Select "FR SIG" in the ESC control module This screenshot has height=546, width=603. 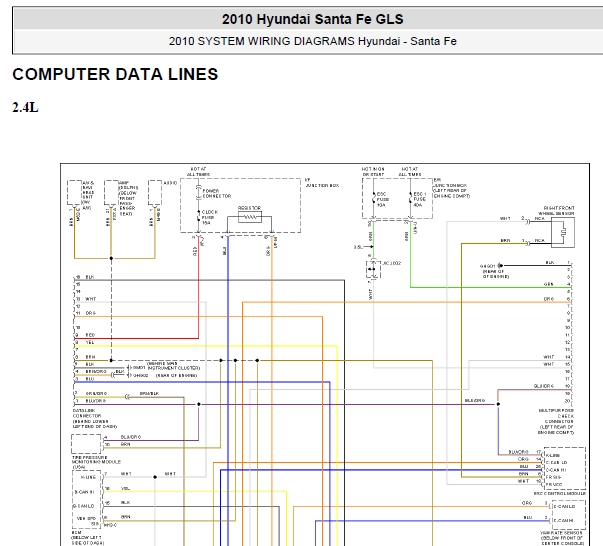click(553, 477)
